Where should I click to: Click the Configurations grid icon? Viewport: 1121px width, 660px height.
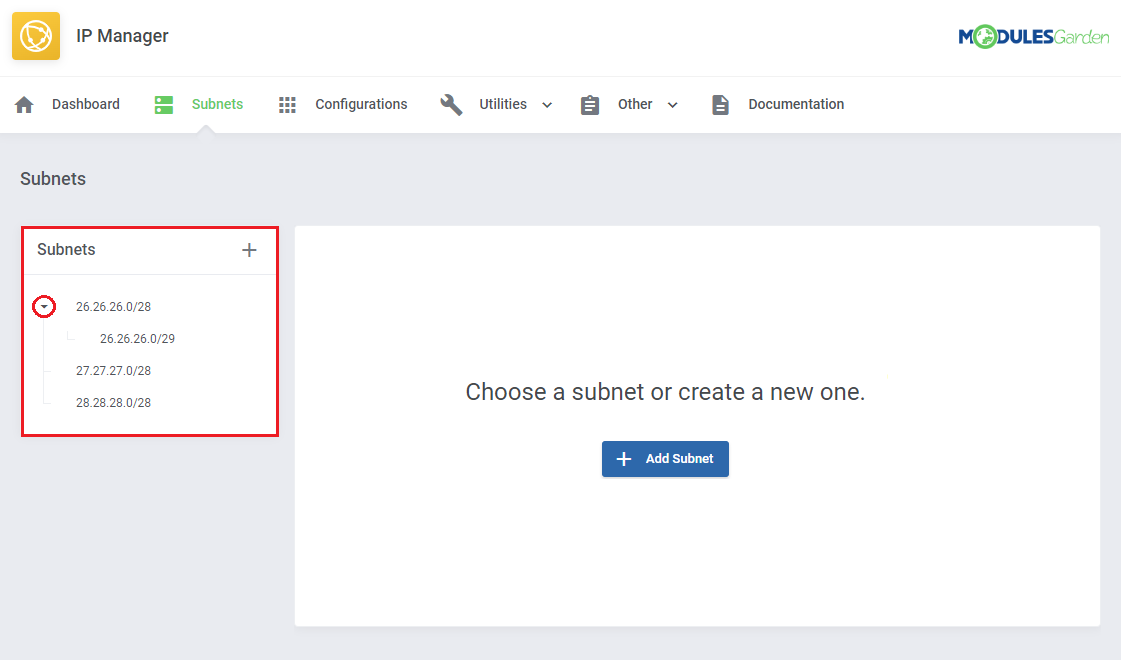click(x=287, y=105)
